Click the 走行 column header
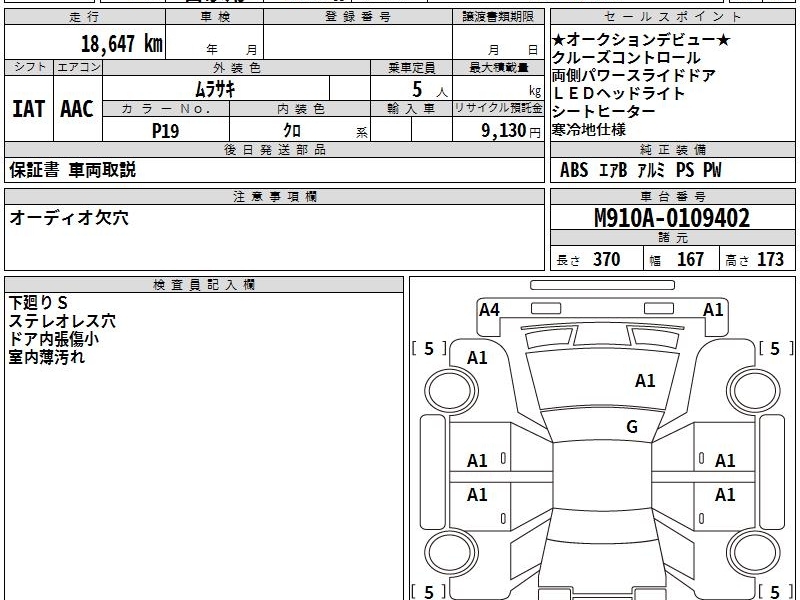 85,17
